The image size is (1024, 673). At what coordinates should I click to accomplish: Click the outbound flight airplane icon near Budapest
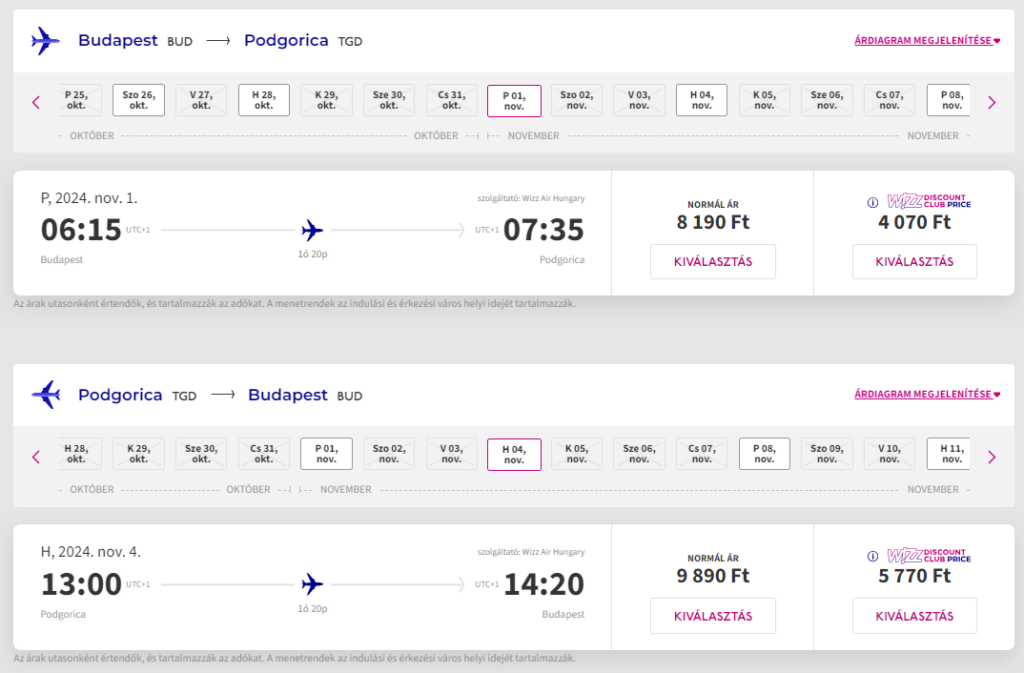(46, 40)
